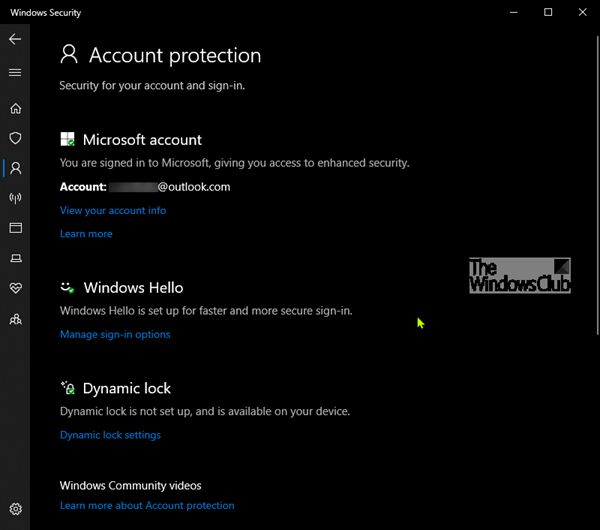Open Dynamic lock settings link
This screenshot has height=530, width=600.
pyautogui.click(x=110, y=435)
